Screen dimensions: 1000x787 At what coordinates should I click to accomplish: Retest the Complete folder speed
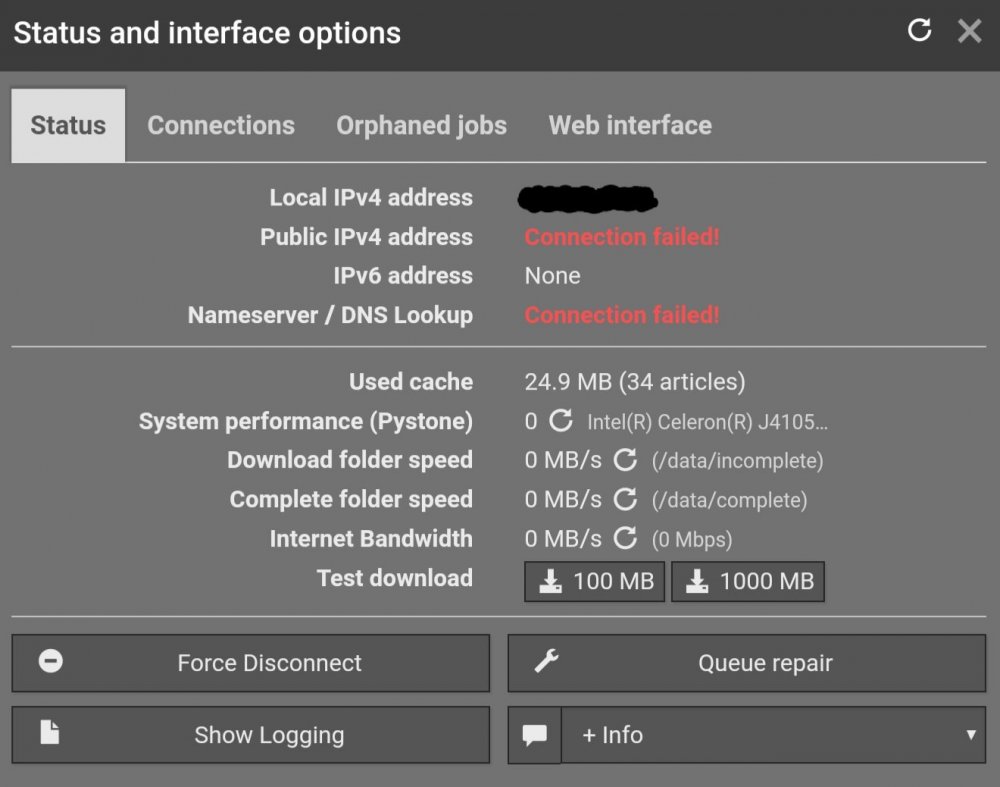[625, 499]
